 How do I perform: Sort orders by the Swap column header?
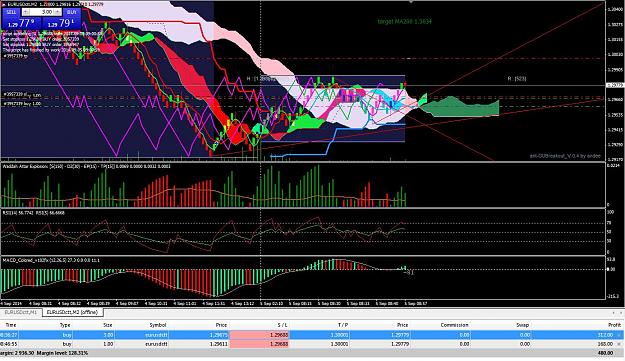click(x=523, y=325)
